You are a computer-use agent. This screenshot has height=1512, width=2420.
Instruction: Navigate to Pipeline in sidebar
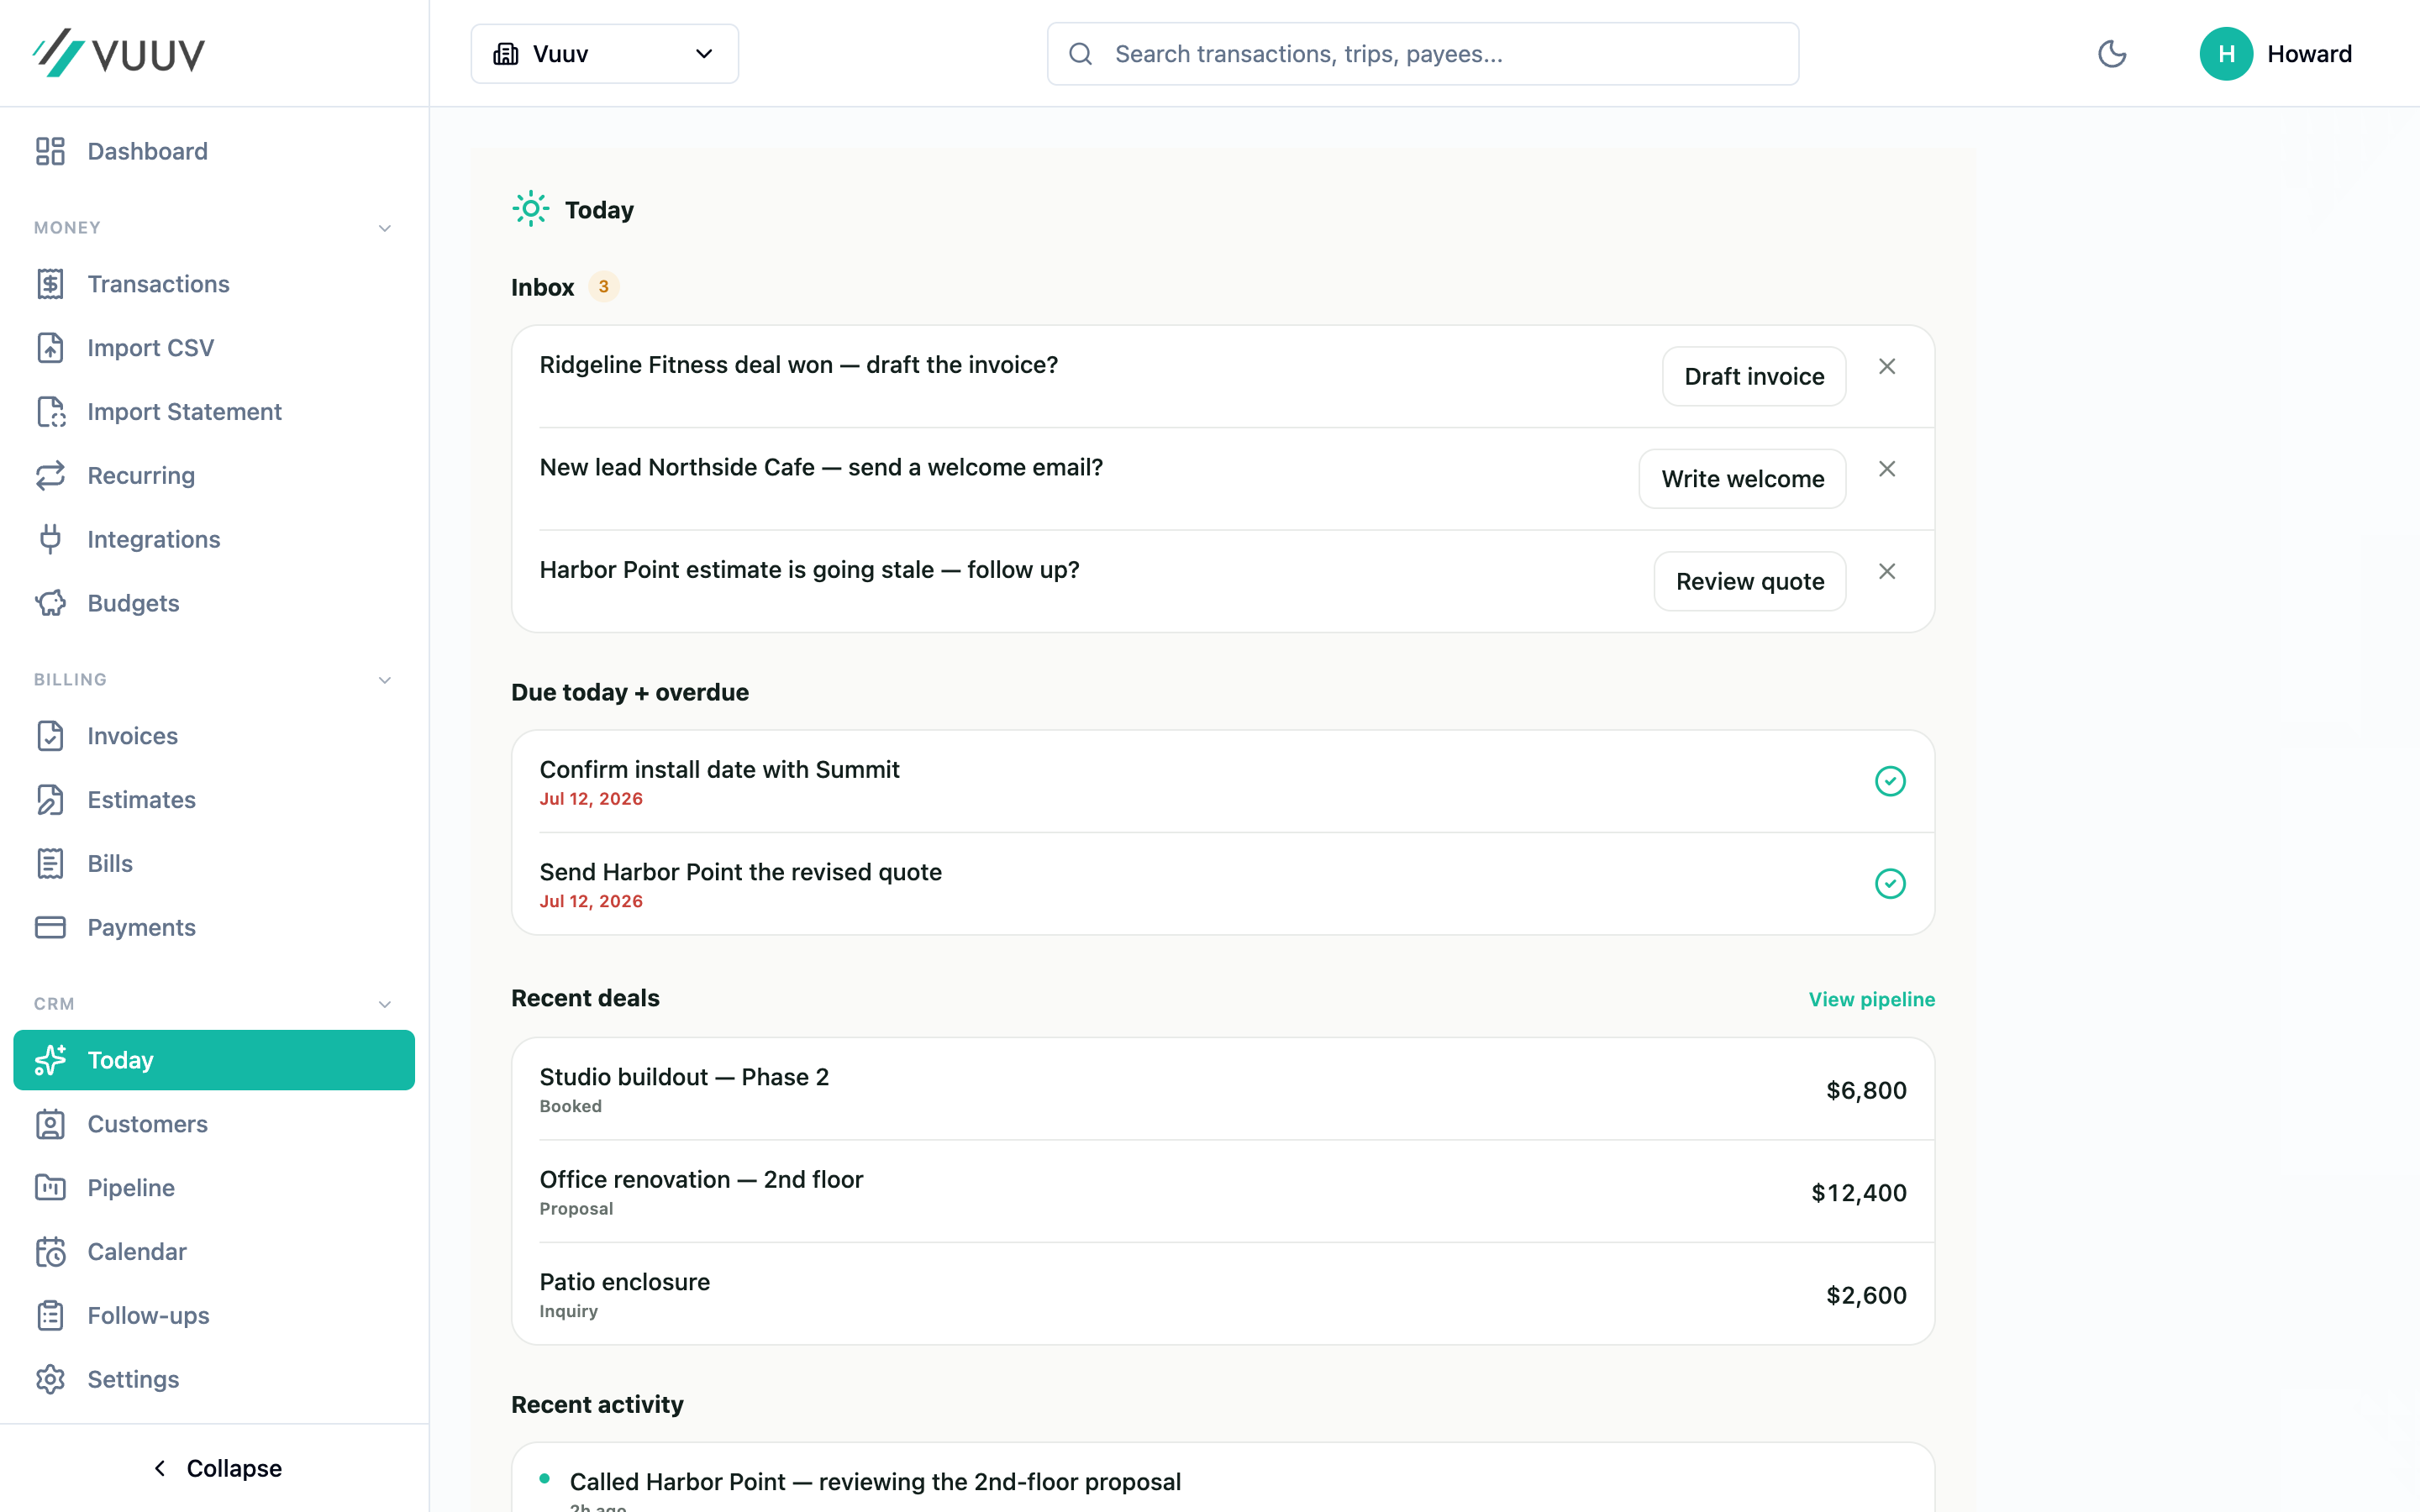pos(214,1188)
